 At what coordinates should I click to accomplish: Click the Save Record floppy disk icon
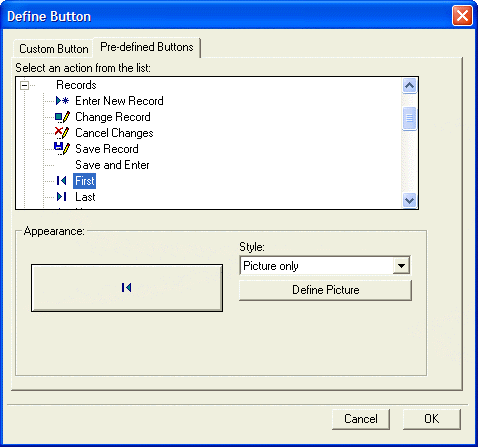point(62,149)
